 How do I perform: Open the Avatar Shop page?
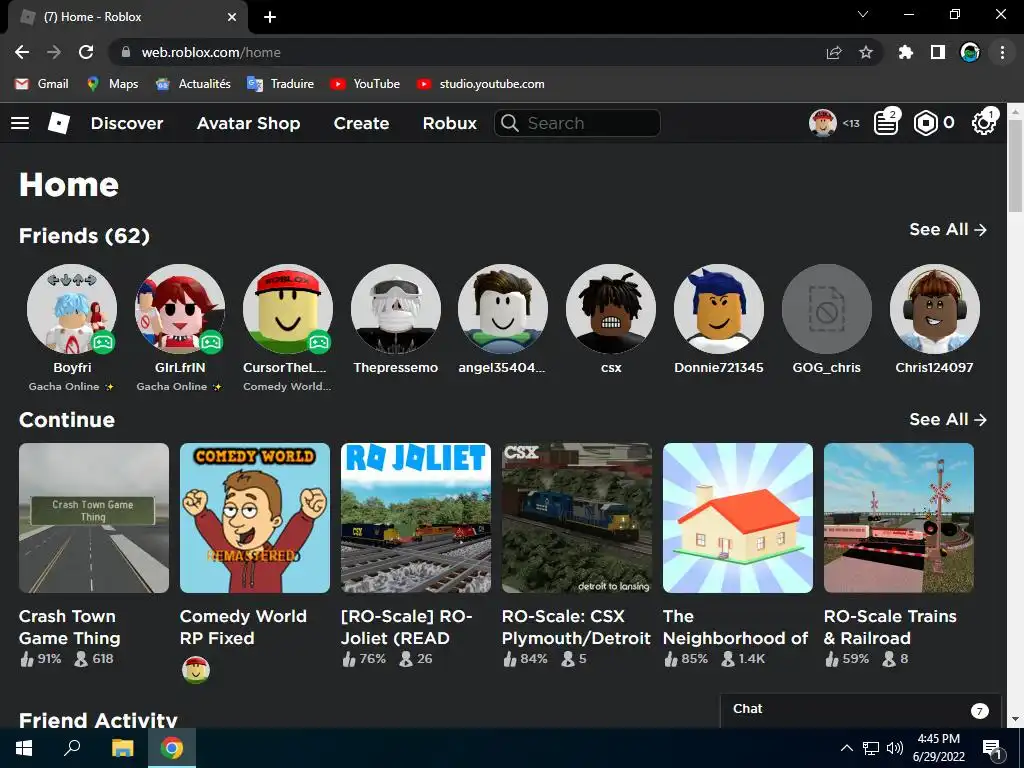(x=248, y=123)
